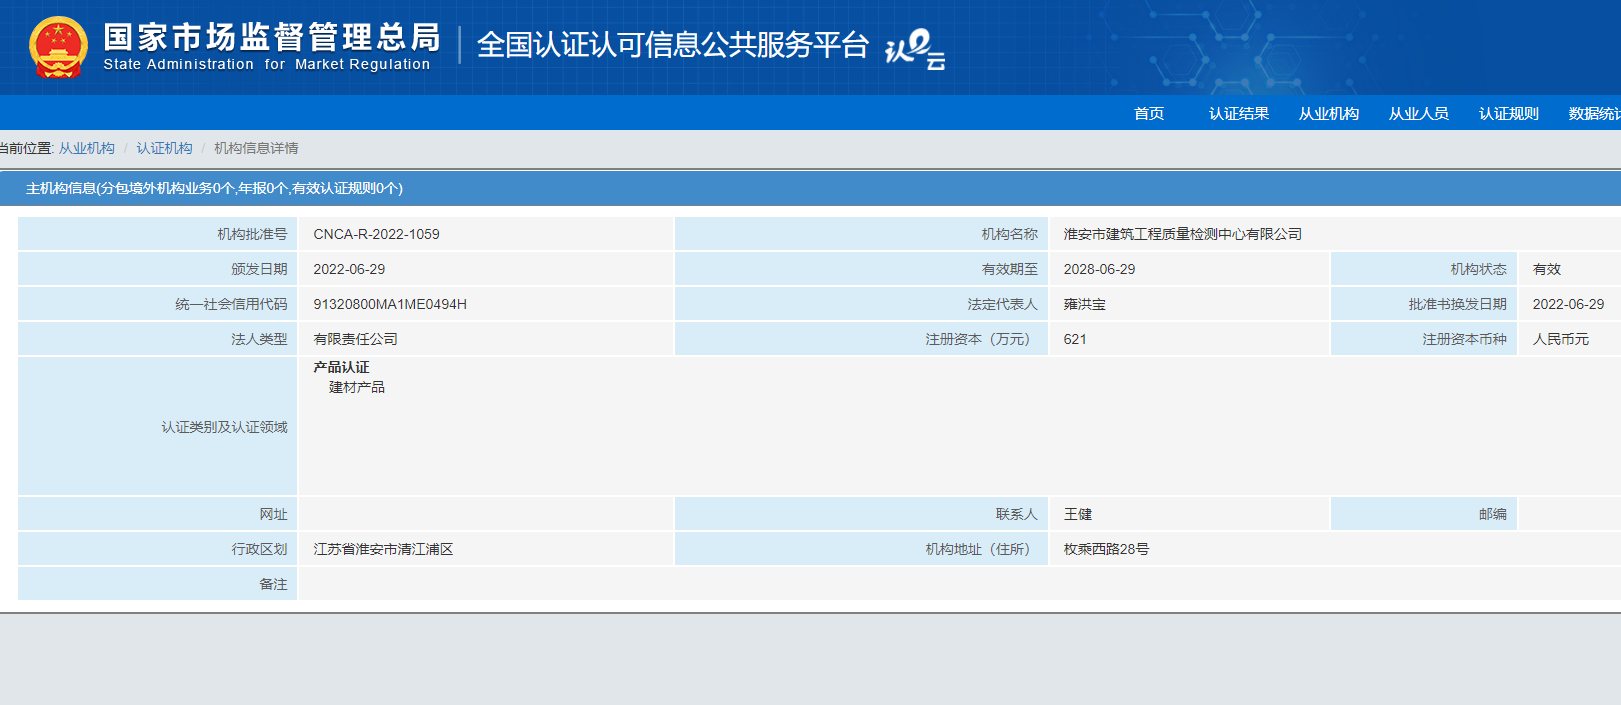This screenshot has height=705, width=1621.
Task: Open the 认证结果 menu
Action: pyautogui.click(x=1238, y=113)
